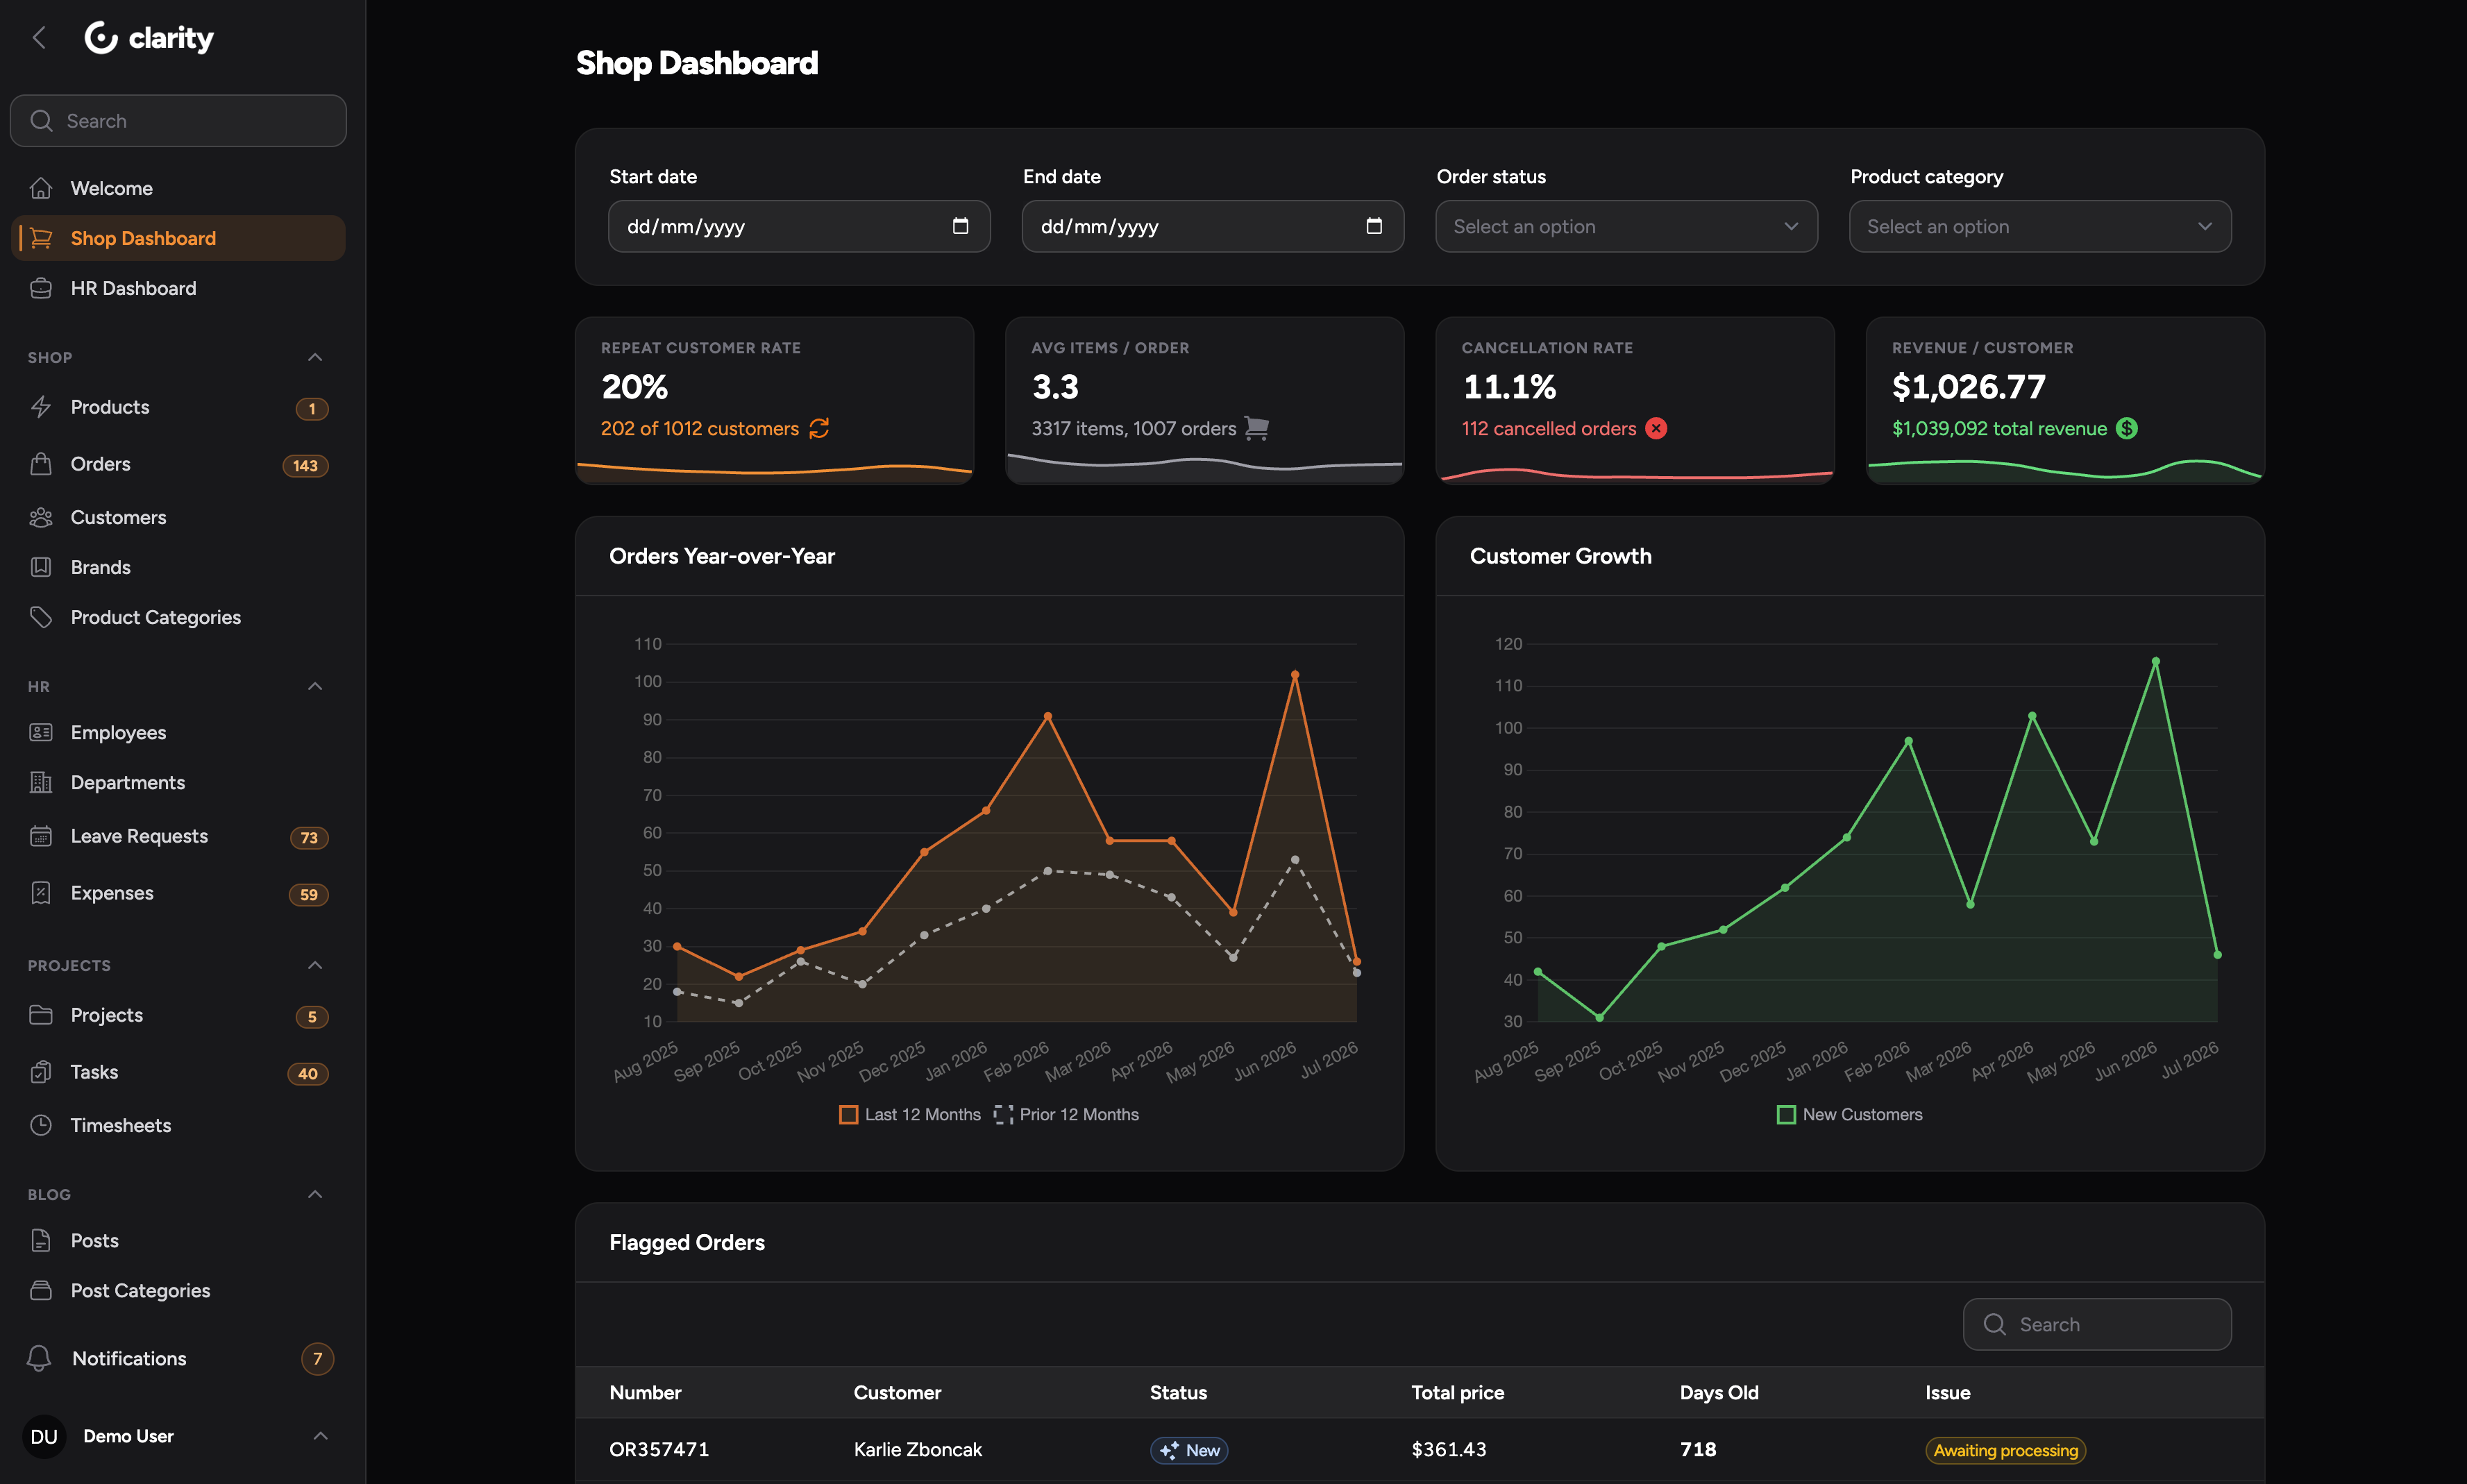Viewport: 2467px width, 1484px height.
Task: Click the Notifications bell icon
Action: pyautogui.click(x=39, y=1358)
